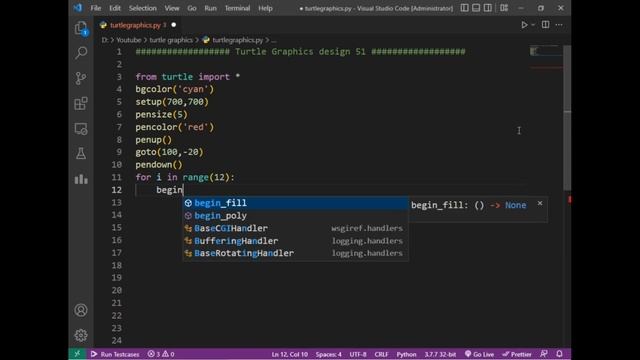This screenshot has height=360, width=640.
Task: Choose begin_fill autocomplete suggestion
Action: 296,203
